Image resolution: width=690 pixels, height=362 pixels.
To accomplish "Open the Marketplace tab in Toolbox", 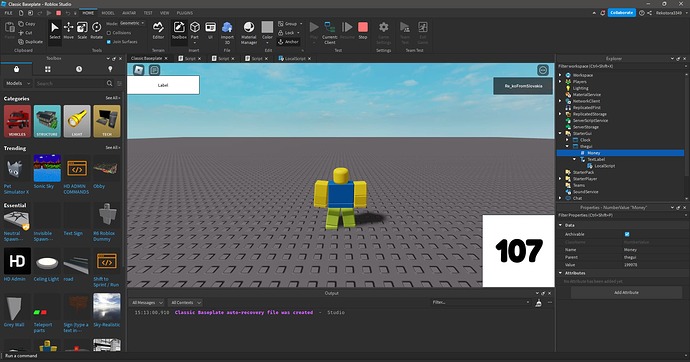I will click(x=16, y=69).
